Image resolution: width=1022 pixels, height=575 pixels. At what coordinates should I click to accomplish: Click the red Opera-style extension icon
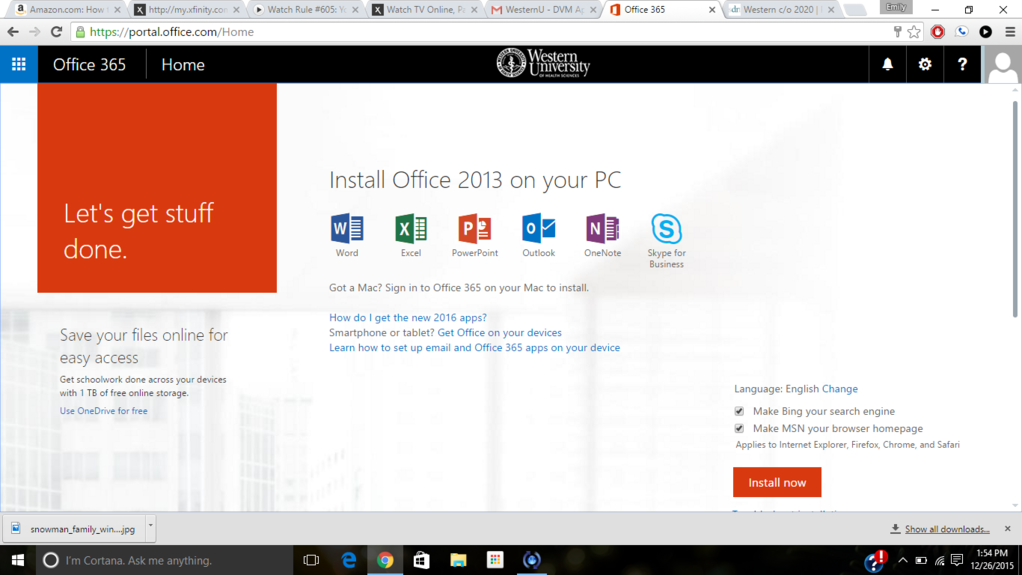[x=937, y=31]
